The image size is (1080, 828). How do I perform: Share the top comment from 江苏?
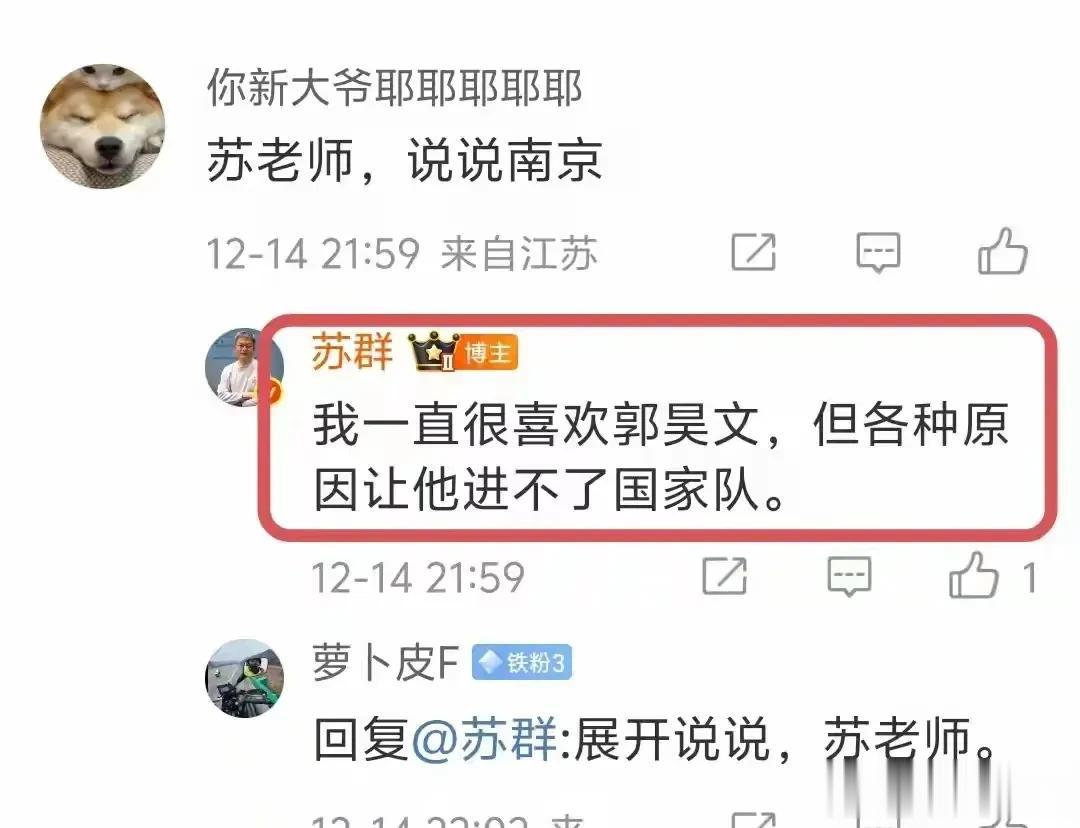click(754, 252)
